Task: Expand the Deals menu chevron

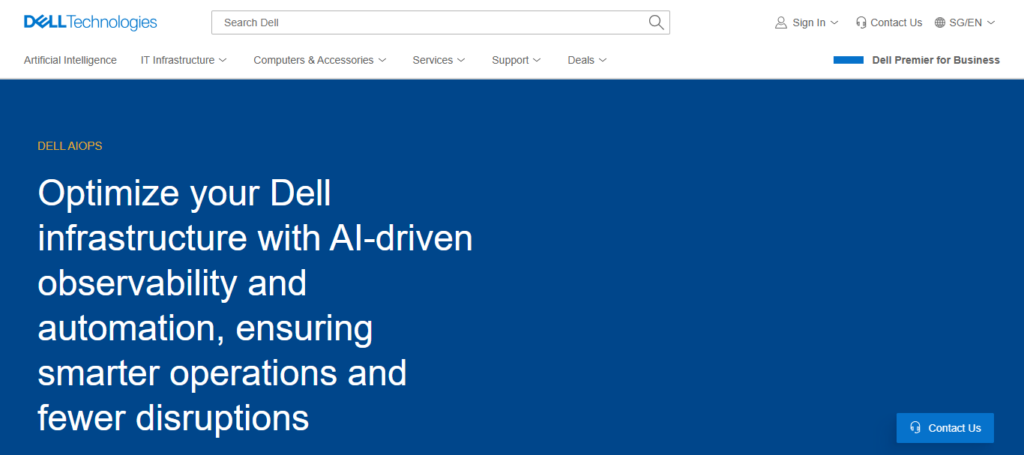Action: click(x=602, y=60)
